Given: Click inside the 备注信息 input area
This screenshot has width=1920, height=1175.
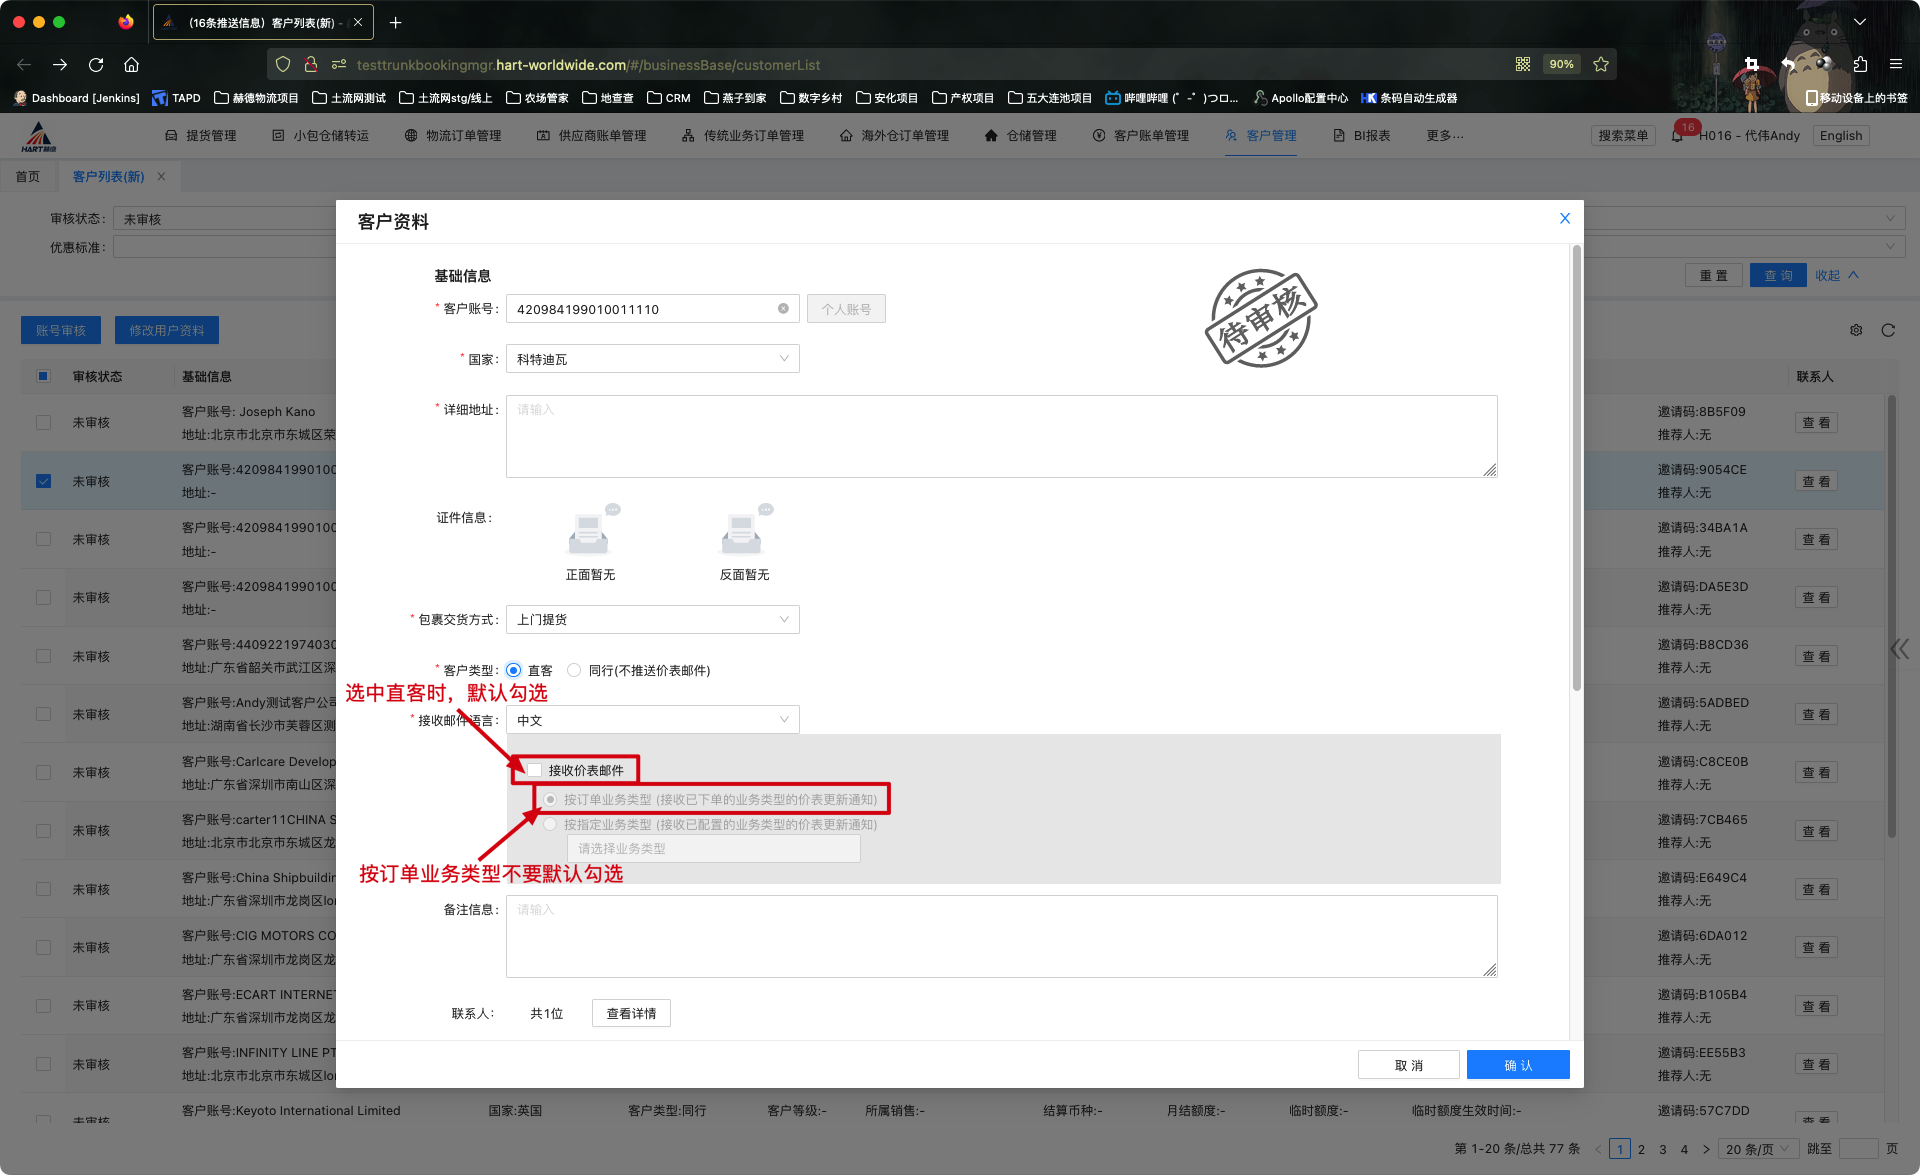Looking at the screenshot, I should pos(1000,935).
